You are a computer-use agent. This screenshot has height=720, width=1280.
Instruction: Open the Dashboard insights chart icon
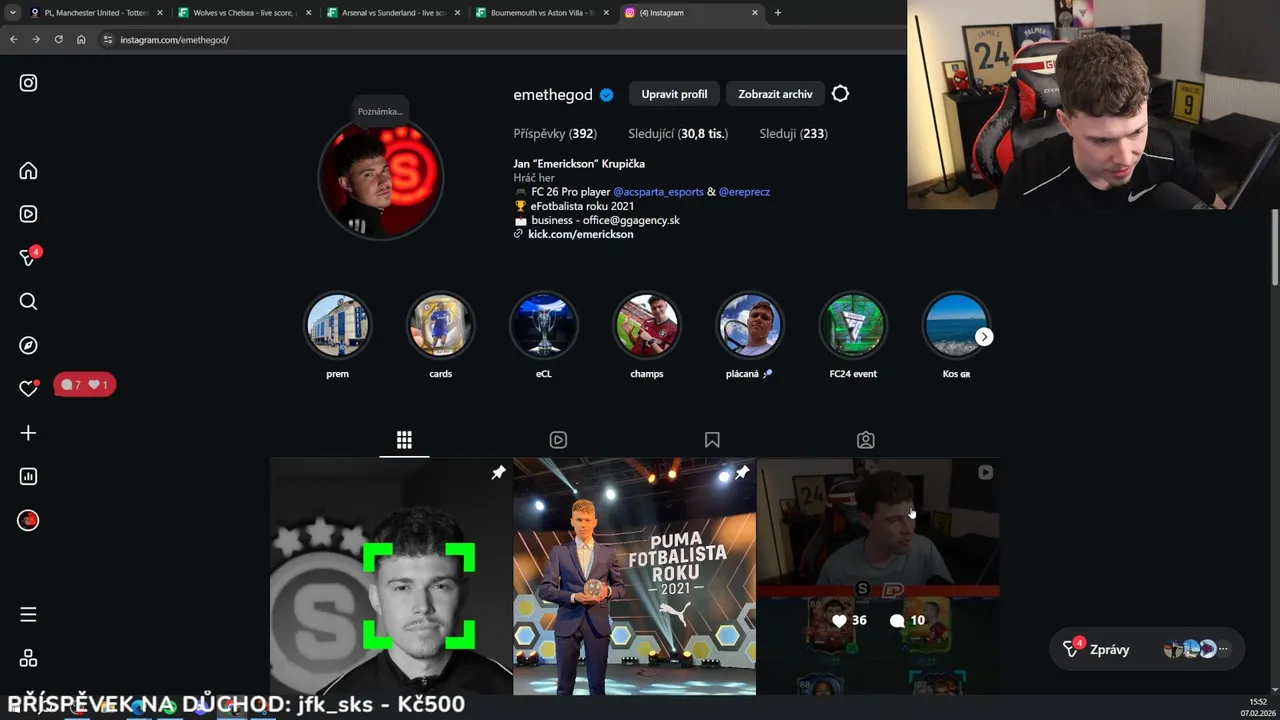(28, 477)
